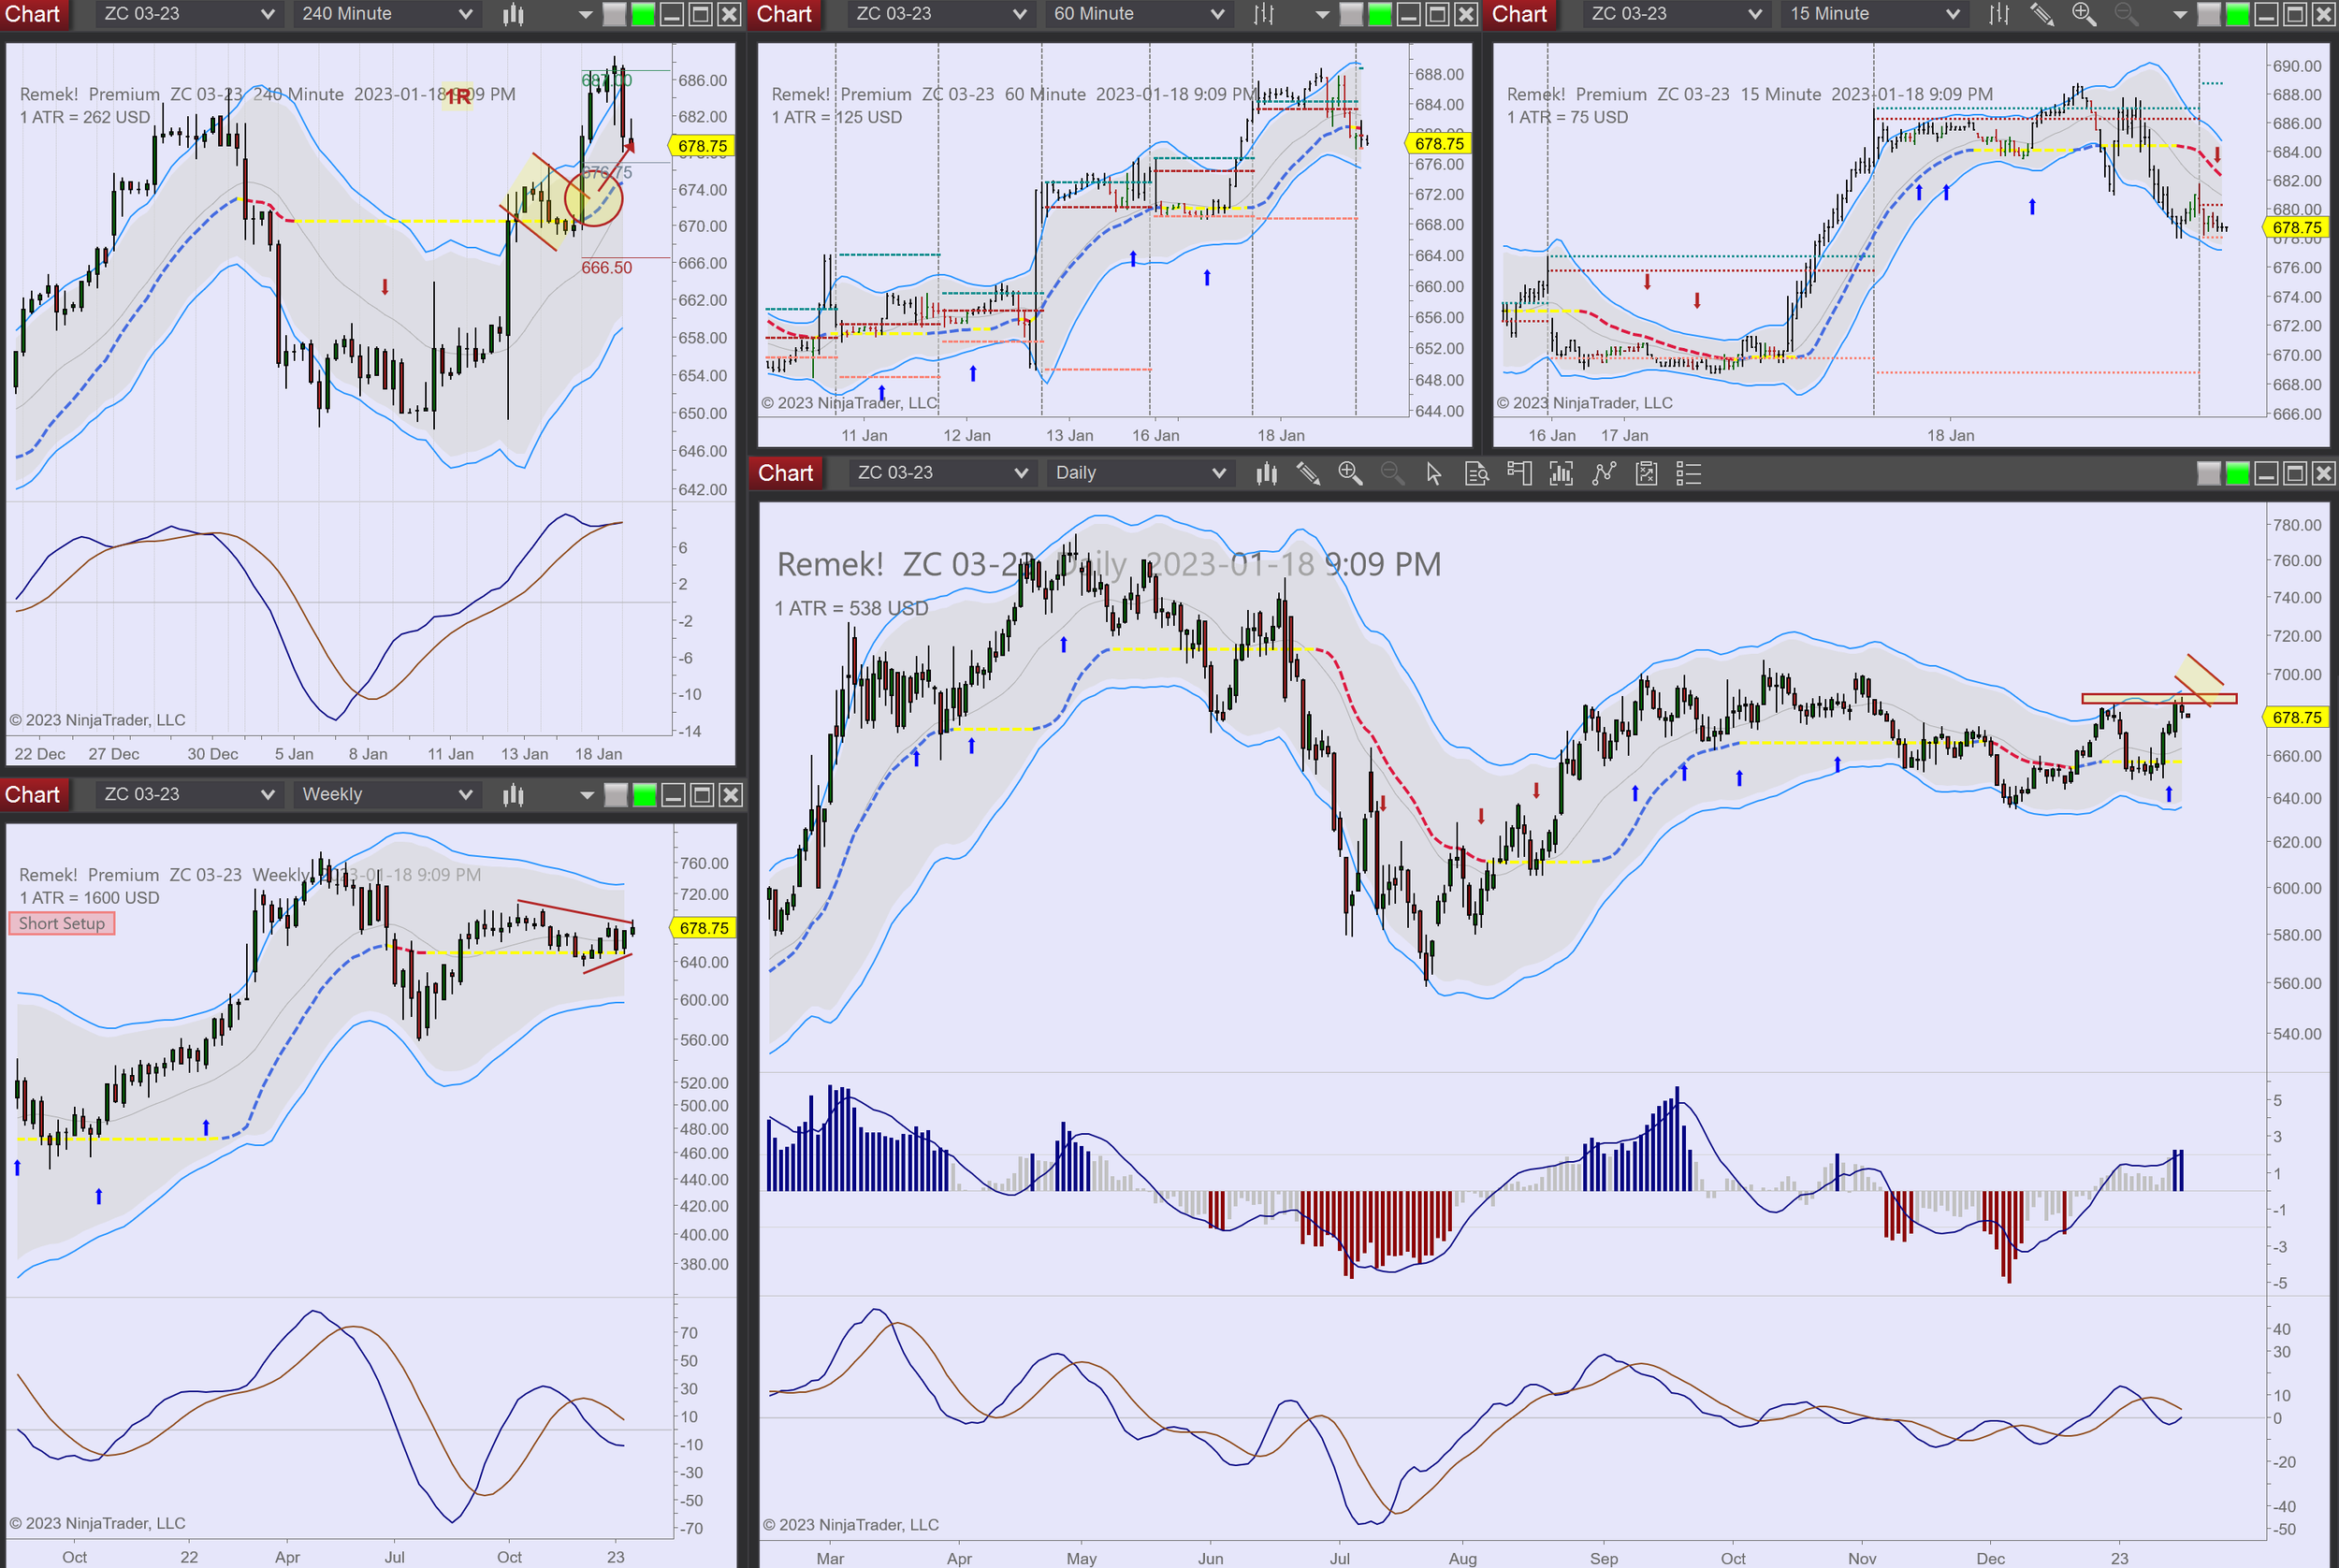Toggle gray link button on 60 Minute chart
This screenshot has height=1568, width=2339.
(1351, 14)
